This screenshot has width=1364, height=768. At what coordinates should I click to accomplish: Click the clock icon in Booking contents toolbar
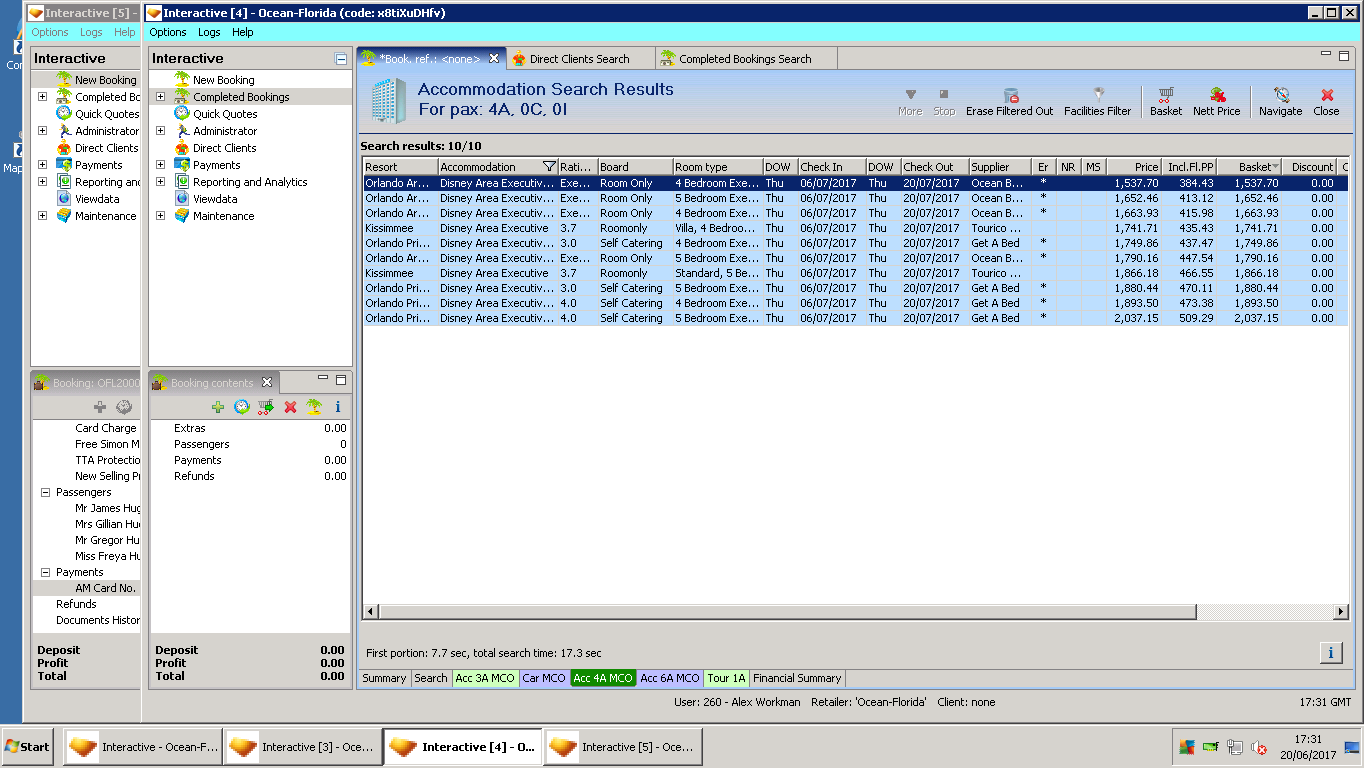[x=242, y=407]
